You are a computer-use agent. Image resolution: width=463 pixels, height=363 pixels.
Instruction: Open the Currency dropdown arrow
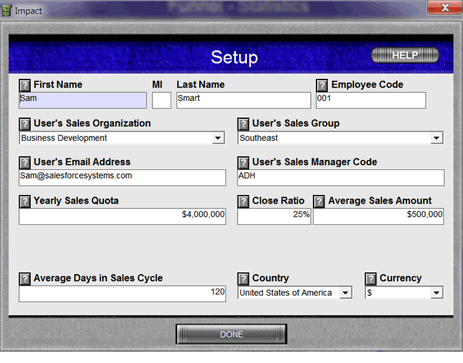click(436, 293)
